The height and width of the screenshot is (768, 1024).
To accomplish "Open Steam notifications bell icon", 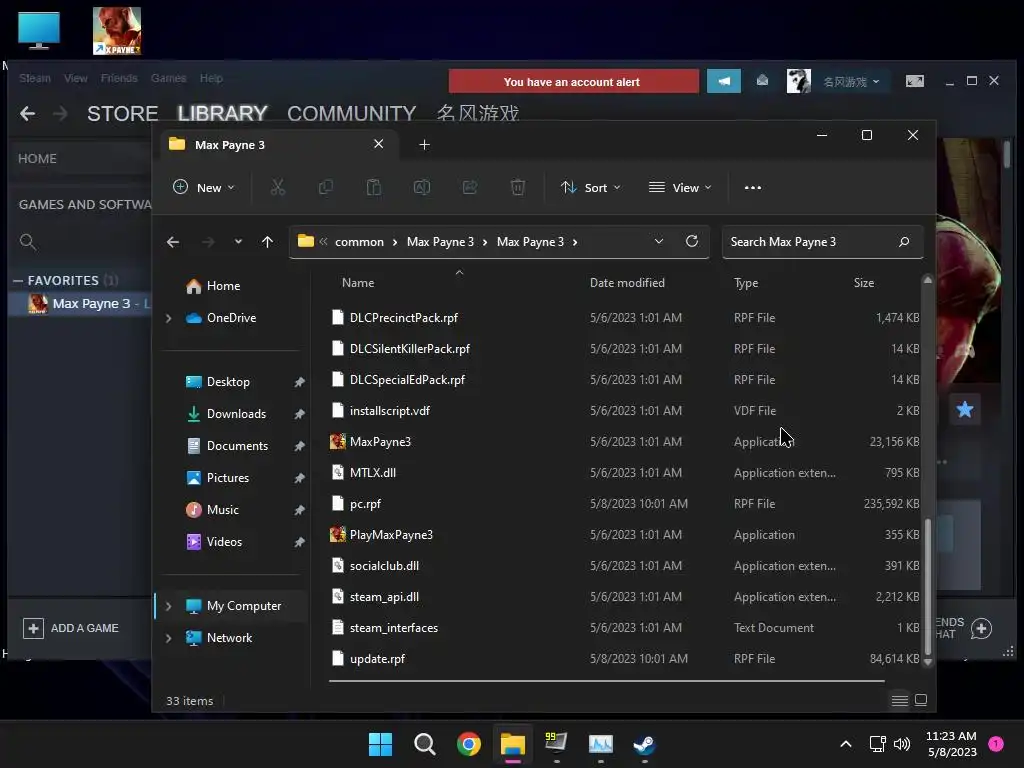I will pyautogui.click(x=762, y=80).
